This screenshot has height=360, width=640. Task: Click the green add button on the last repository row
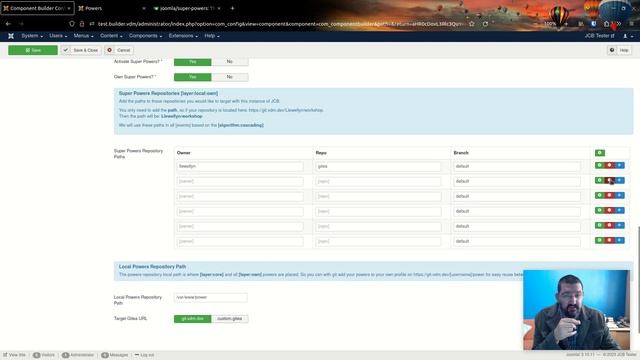tap(600, 240)
